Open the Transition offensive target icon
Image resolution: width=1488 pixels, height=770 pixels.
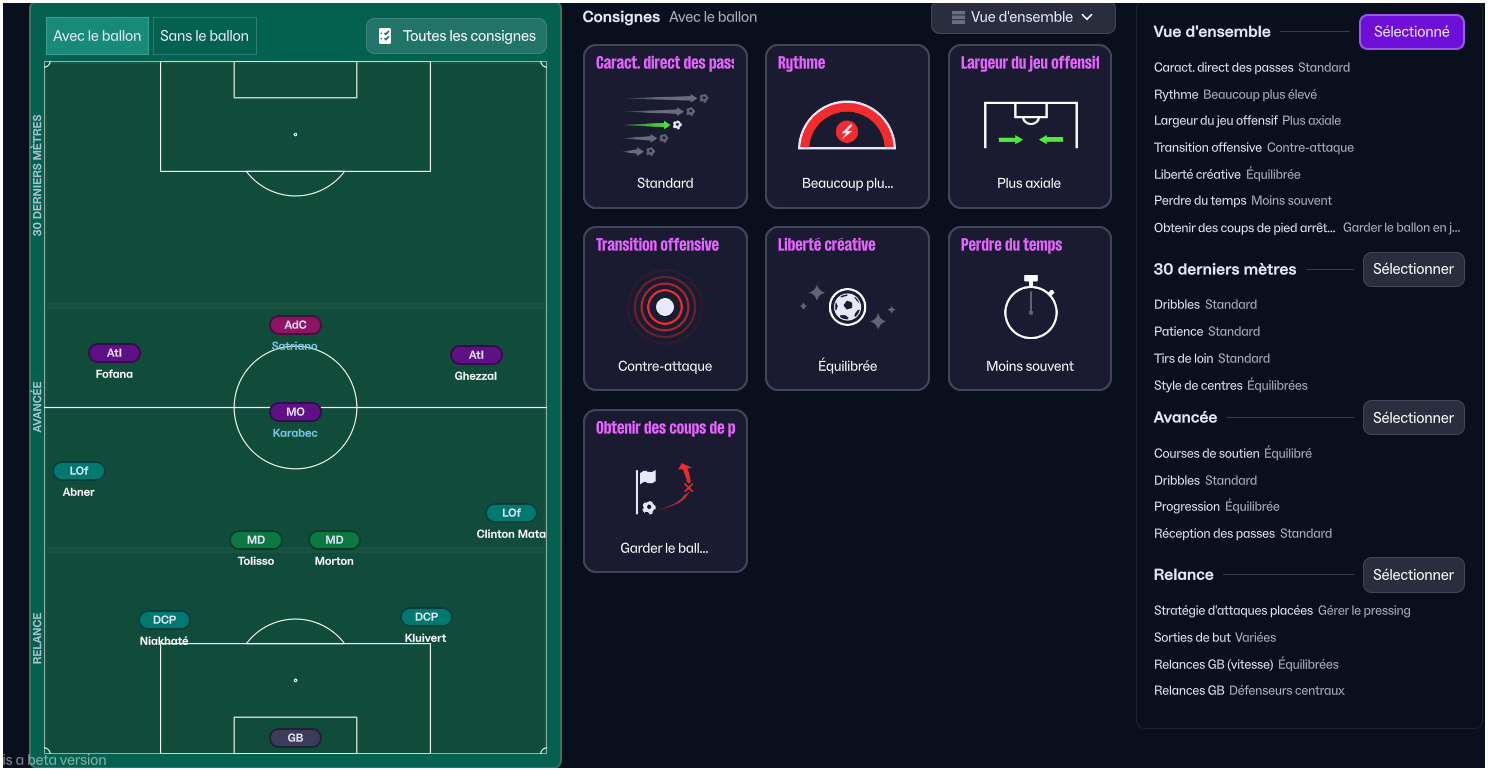665,308
